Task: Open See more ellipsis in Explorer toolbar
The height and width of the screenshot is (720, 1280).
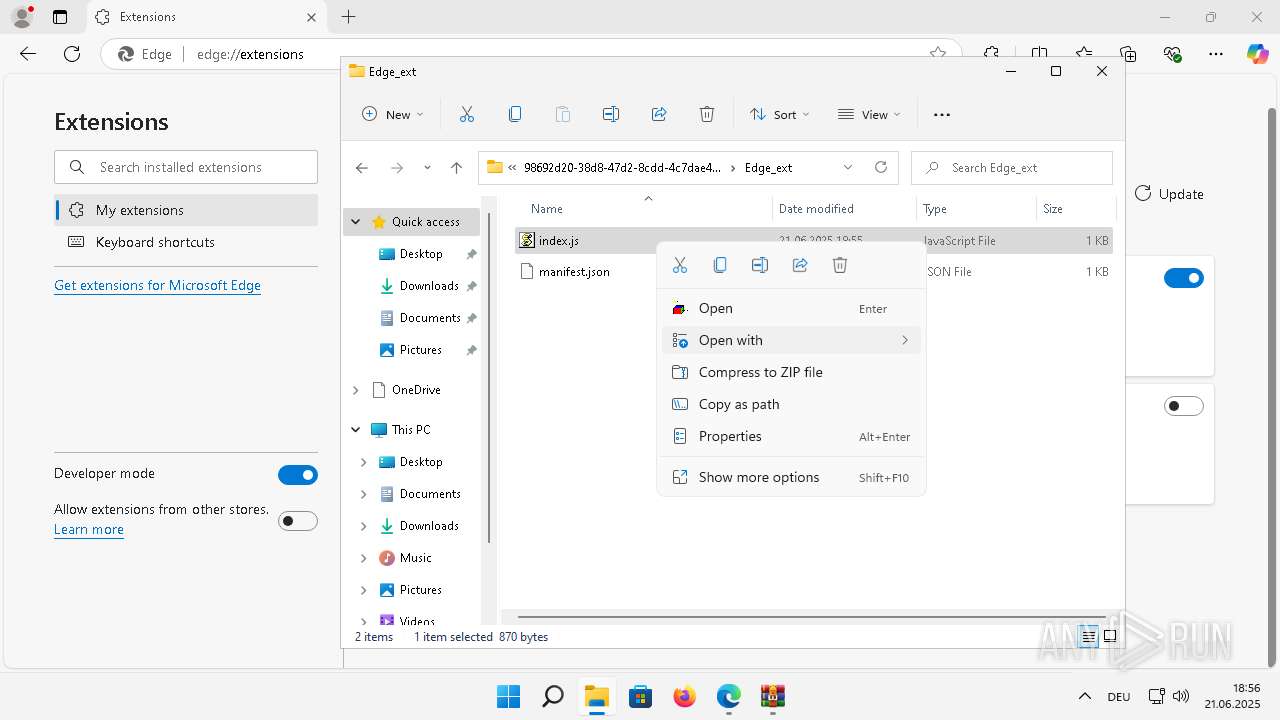Action: (942, 115)
